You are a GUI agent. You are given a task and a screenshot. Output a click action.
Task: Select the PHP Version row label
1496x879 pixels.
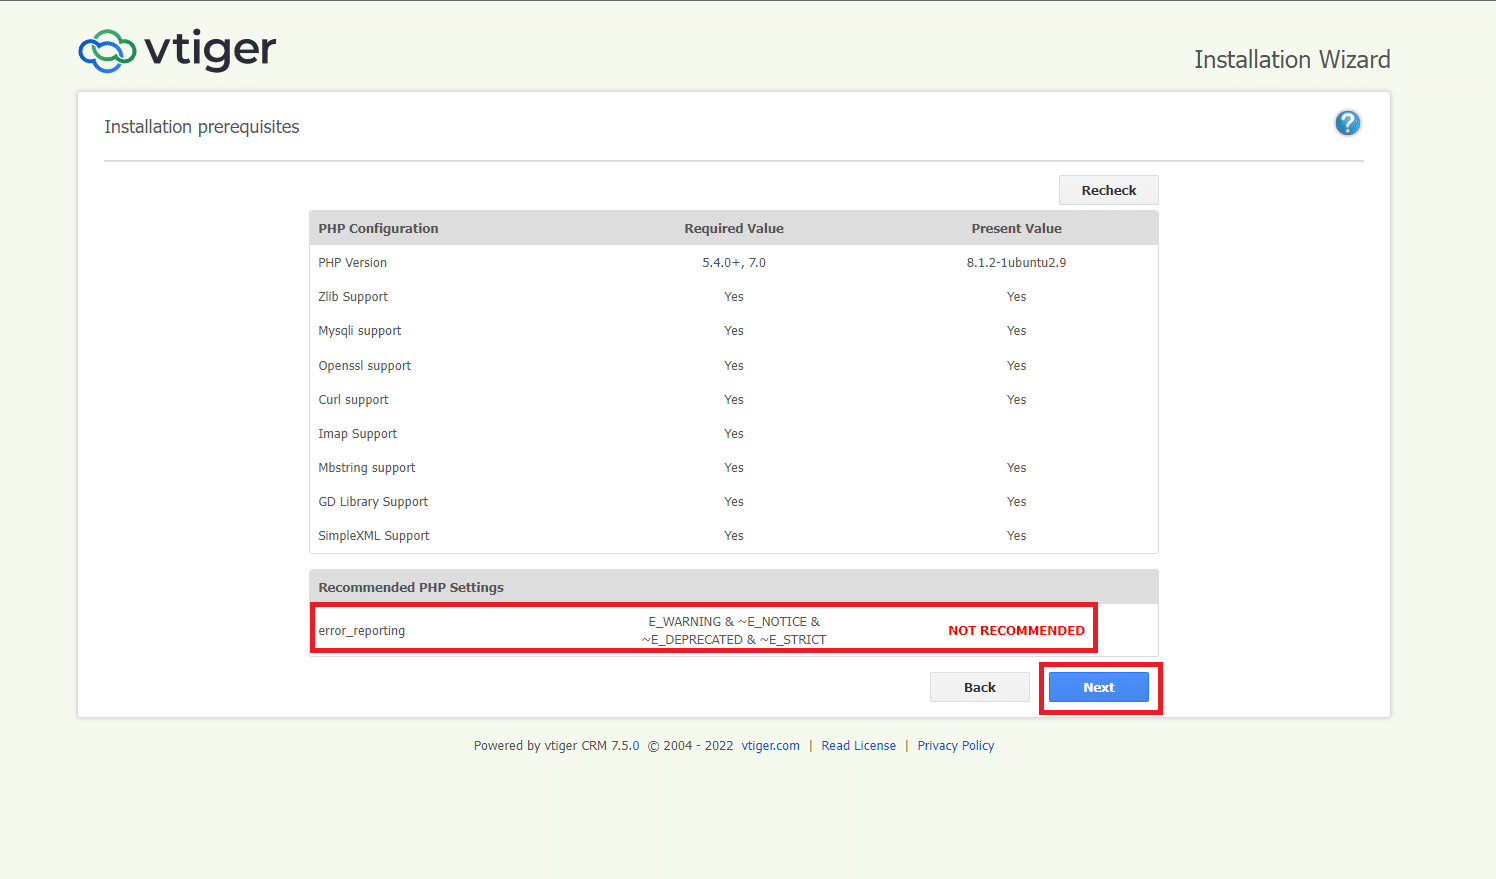coord(352,263)
